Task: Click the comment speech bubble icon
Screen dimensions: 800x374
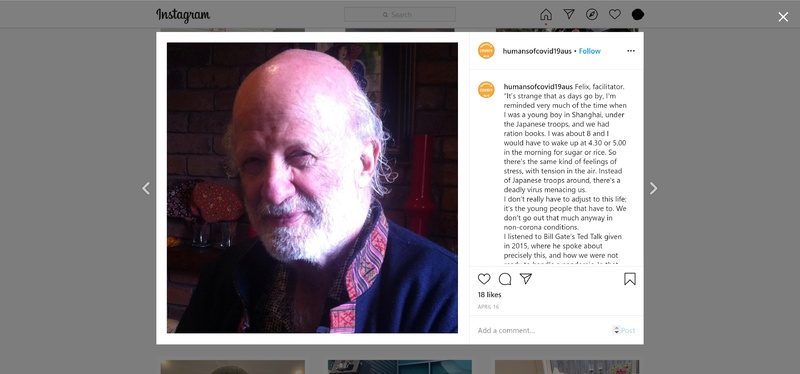Action: point(505,279)
